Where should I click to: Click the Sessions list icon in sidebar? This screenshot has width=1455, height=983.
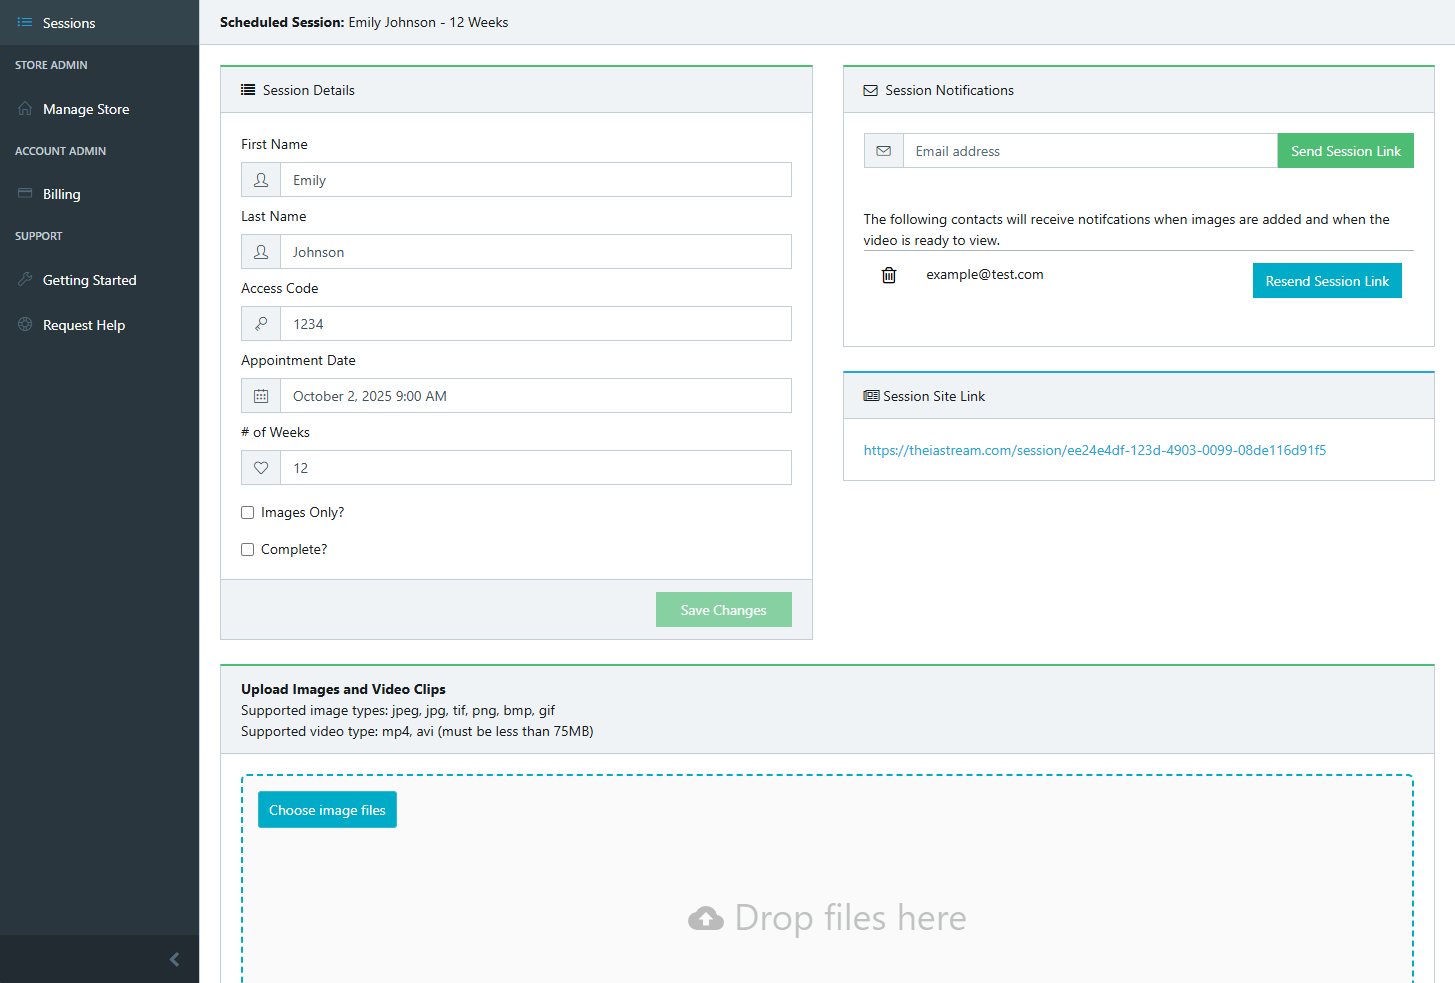coord(24,22)
